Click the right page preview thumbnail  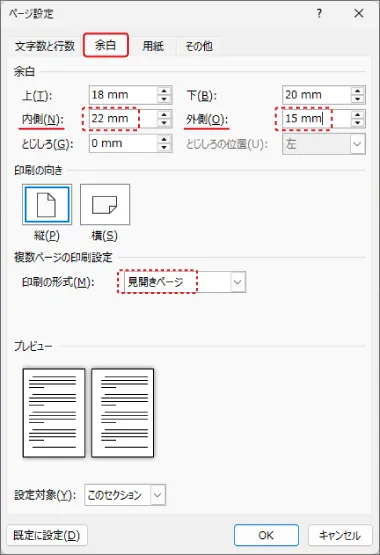122,413
